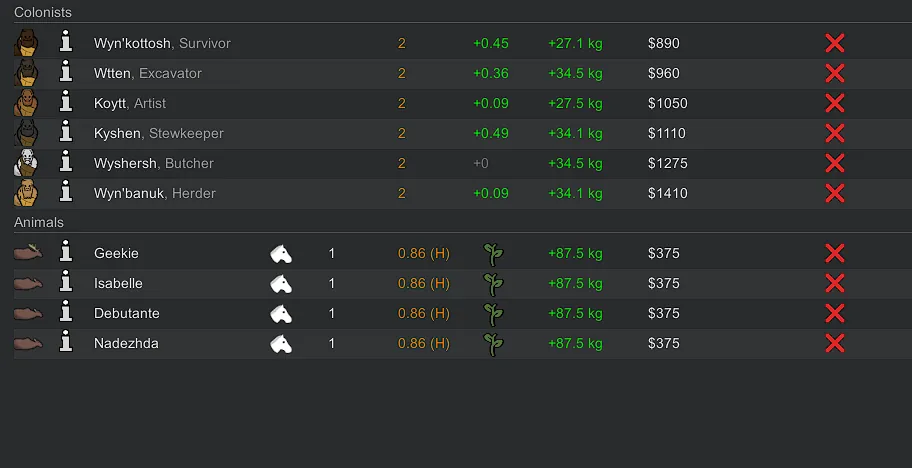Viewport: 912px width, 468px height.
Task: Open info for Wyn'kottosh the Survivor
Action: tap(66, 43)
